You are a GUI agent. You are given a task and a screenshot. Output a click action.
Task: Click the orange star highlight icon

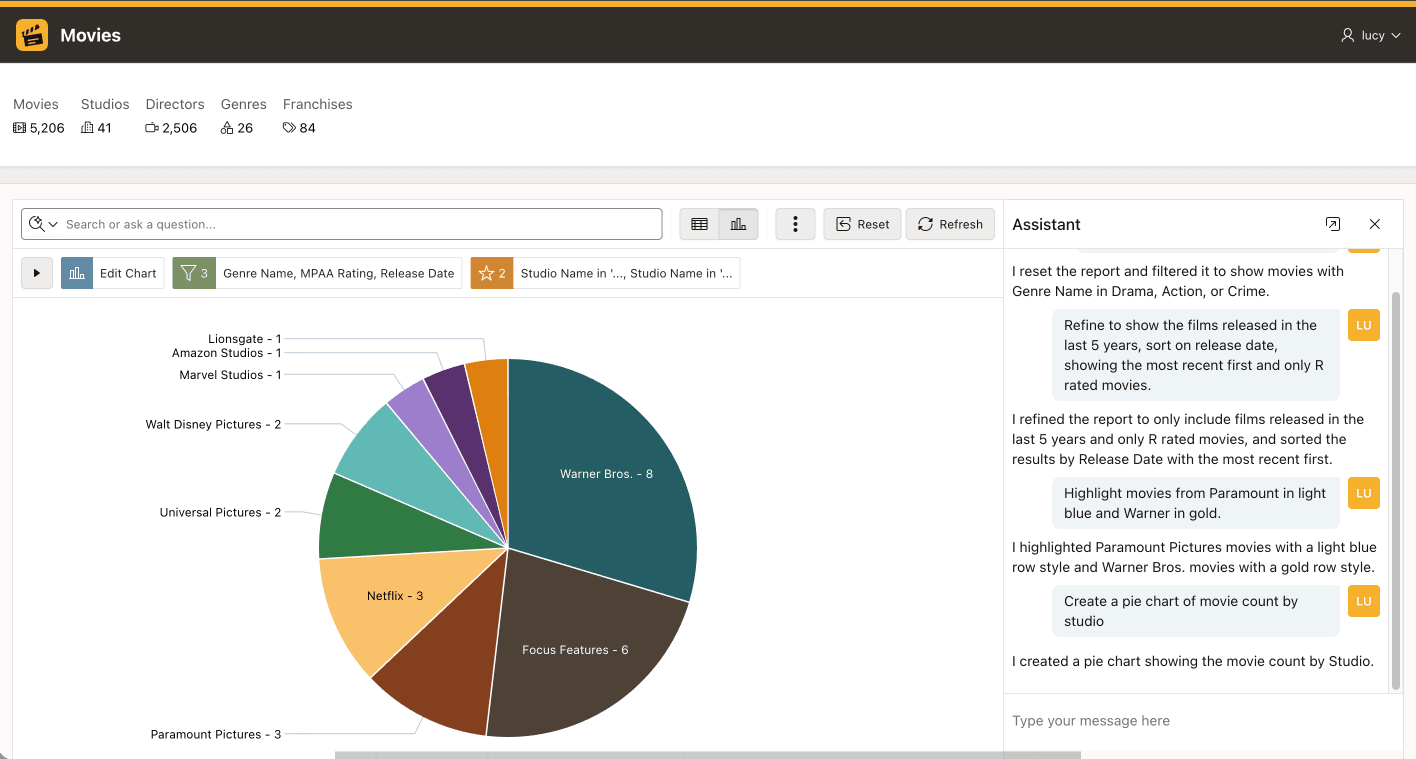pyautogui.click(x=492, y=273)
